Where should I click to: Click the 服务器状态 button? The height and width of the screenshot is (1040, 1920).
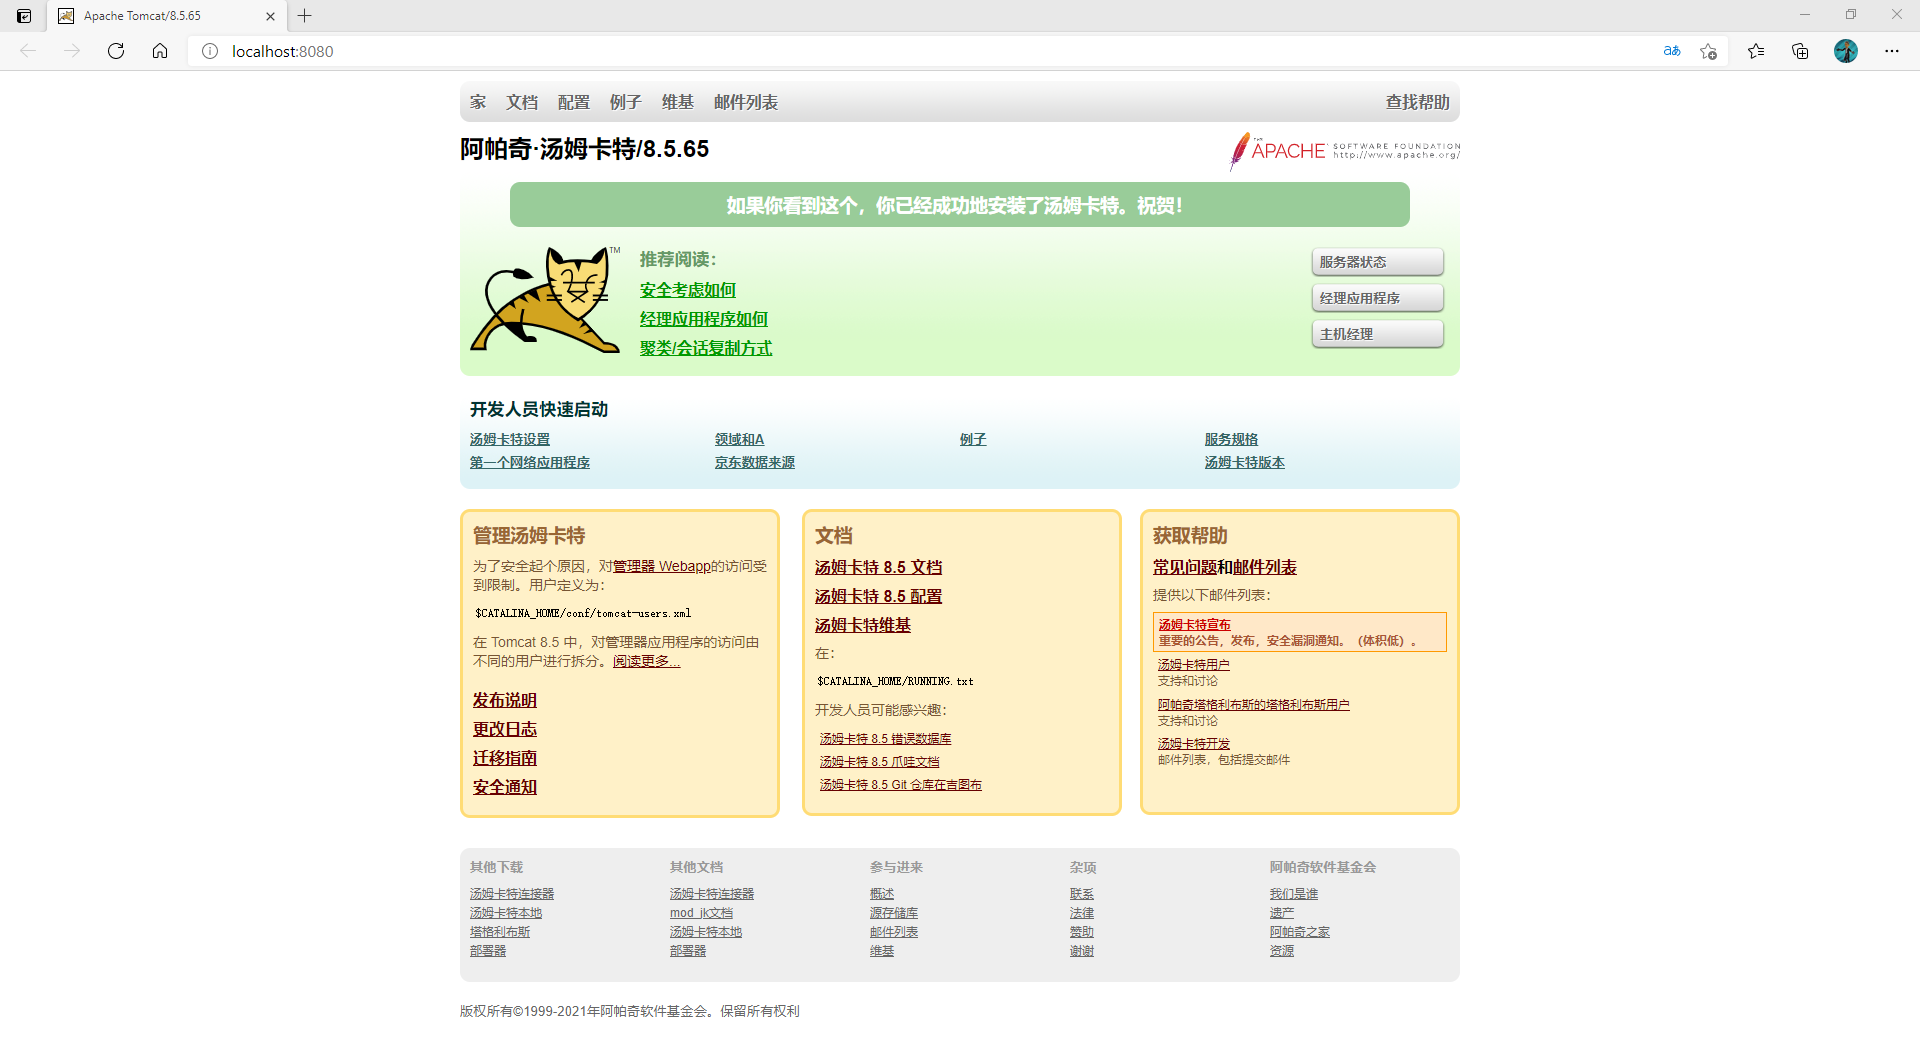point(1378,262)
